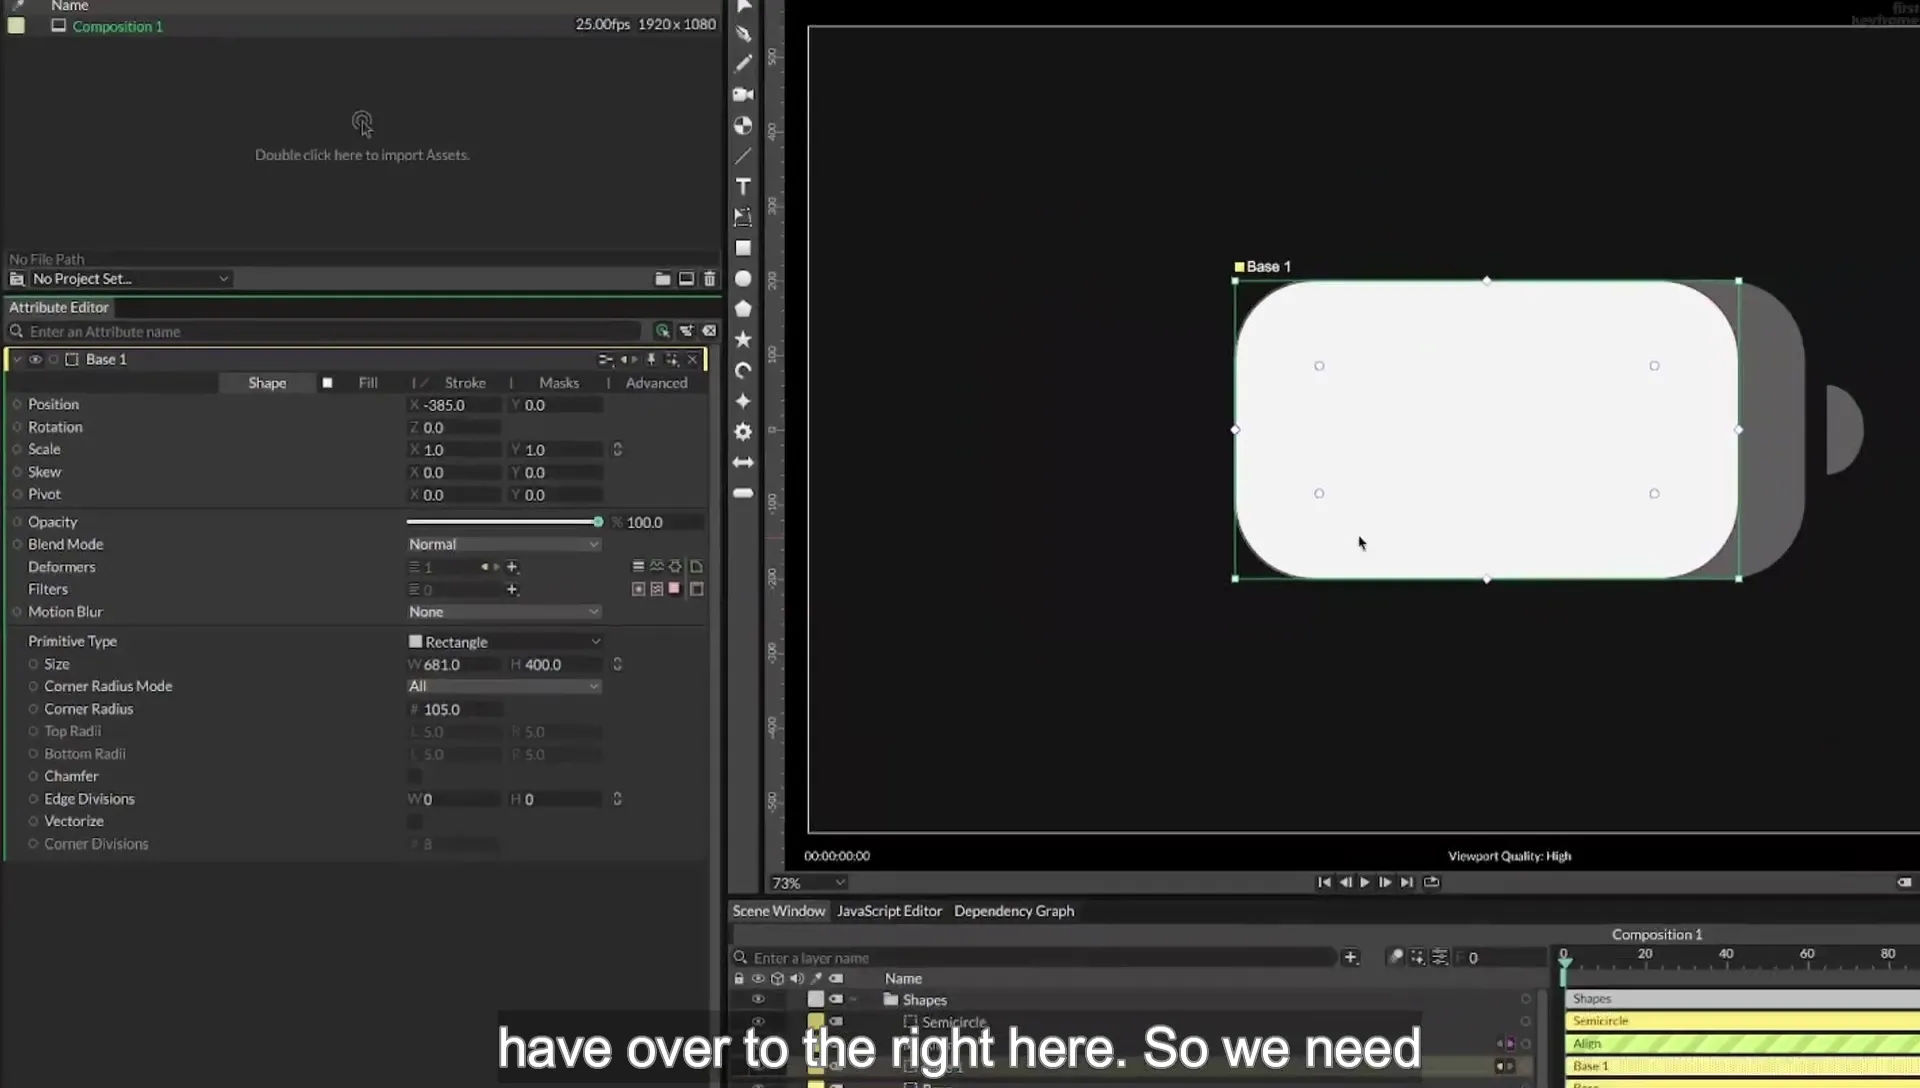Click the trash icon in Assets panel
Viewport: 1920px width, 1088px height.
[710, 279]
